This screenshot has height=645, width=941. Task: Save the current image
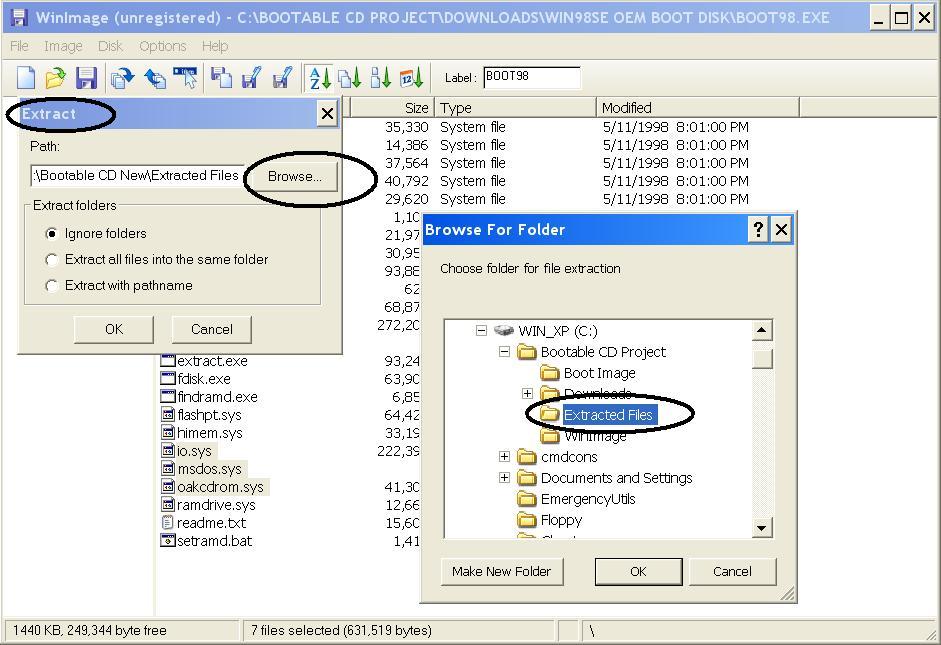pos(88,77)
